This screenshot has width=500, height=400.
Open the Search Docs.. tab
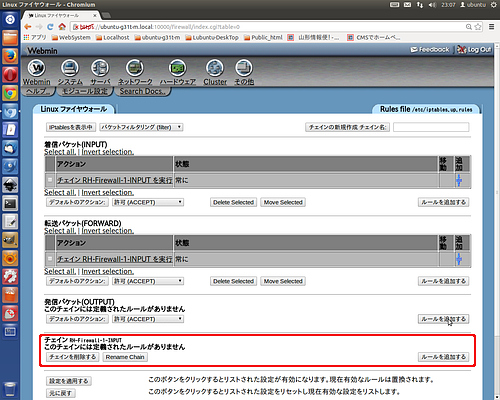[143, 91]
